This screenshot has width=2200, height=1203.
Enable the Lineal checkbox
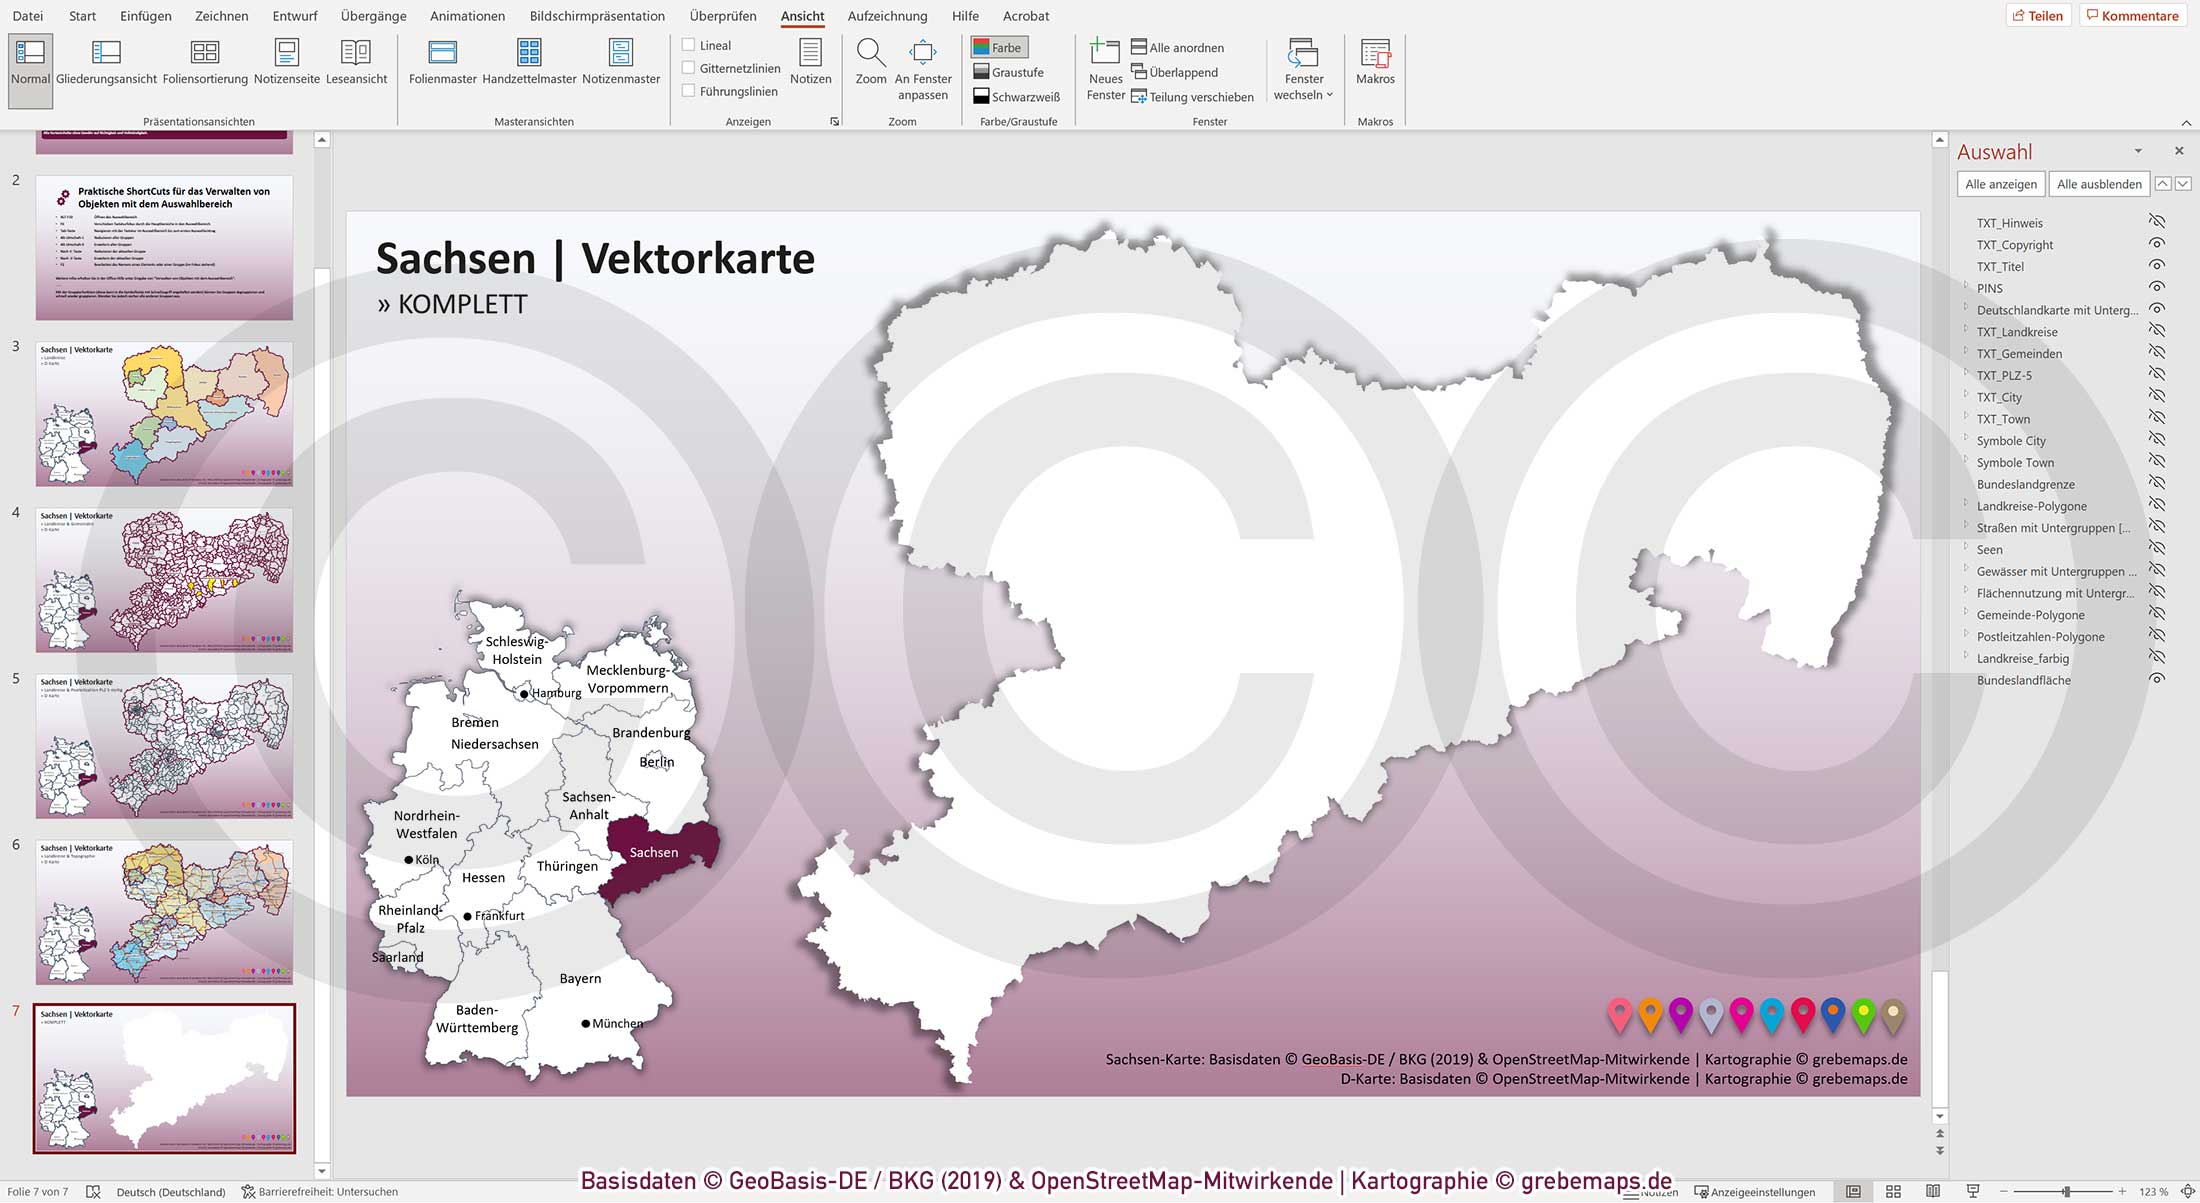[688, 44]
